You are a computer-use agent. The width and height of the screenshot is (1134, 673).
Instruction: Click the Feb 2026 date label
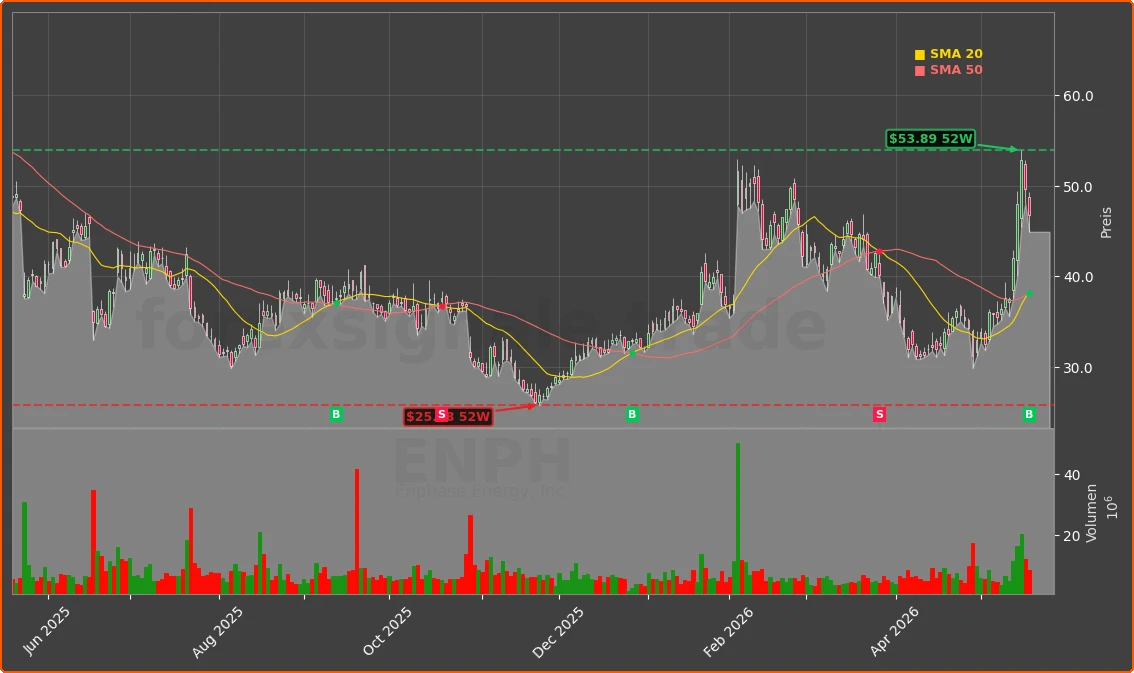click(x=728, y=632)
